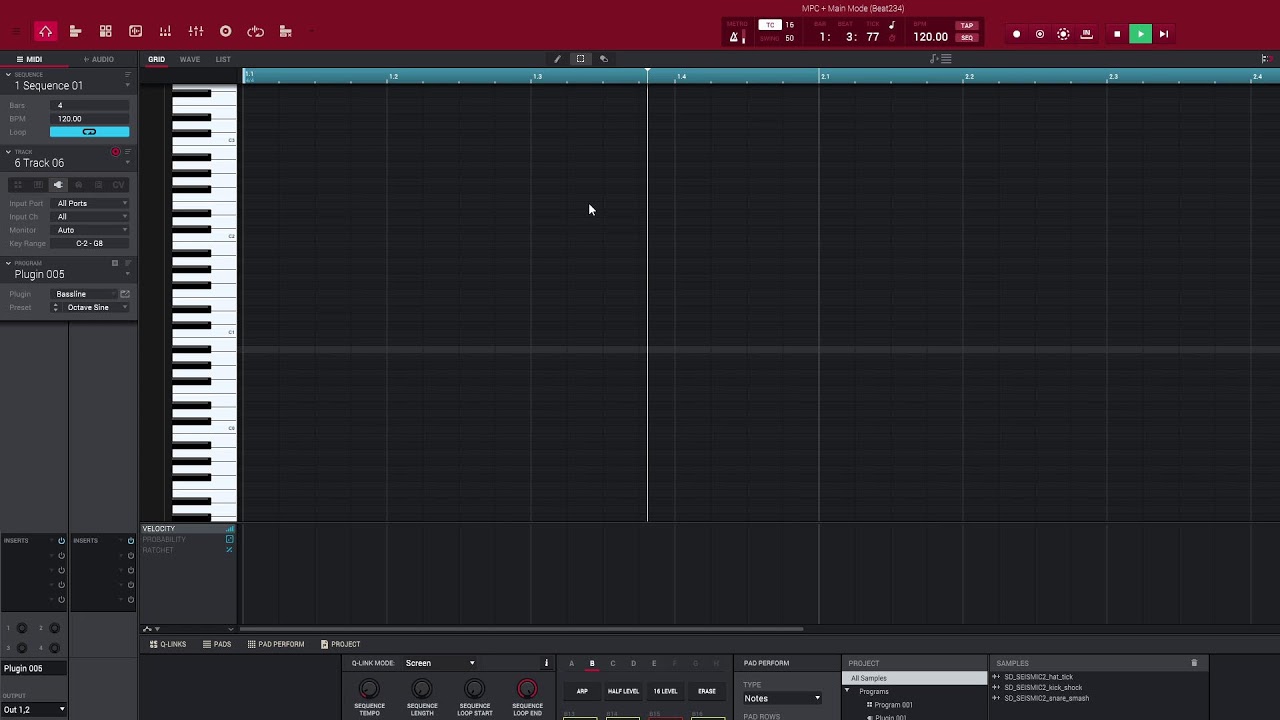Image resolution: width=1280 pixels, height=720 pixels.
Task: Select the eraser tool
Action: (x=603, y=59)
